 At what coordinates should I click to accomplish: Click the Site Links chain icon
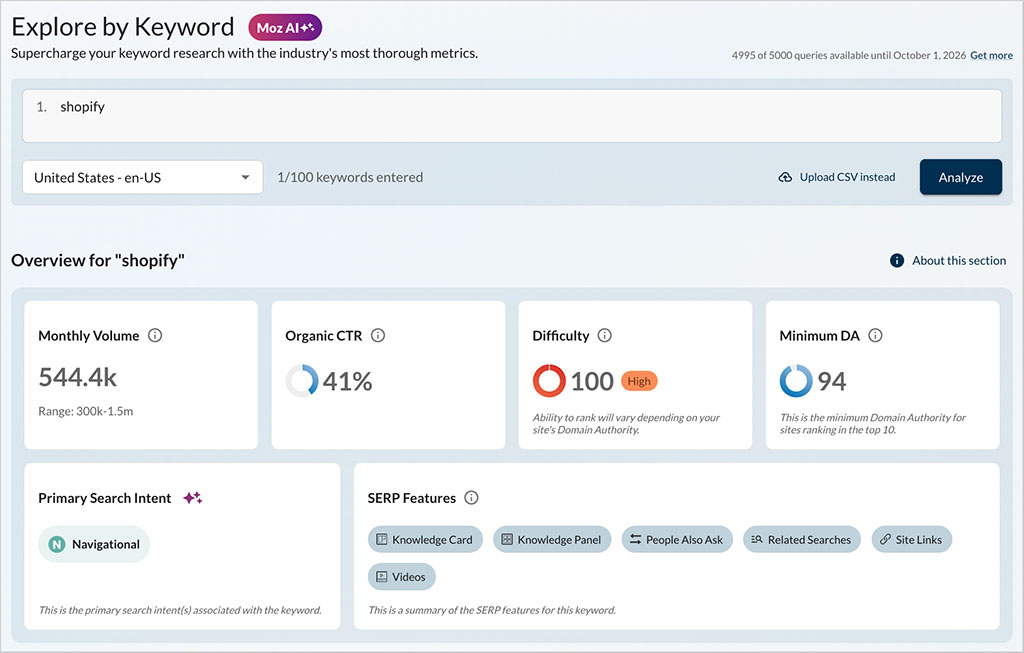click(x=886, y=539)
